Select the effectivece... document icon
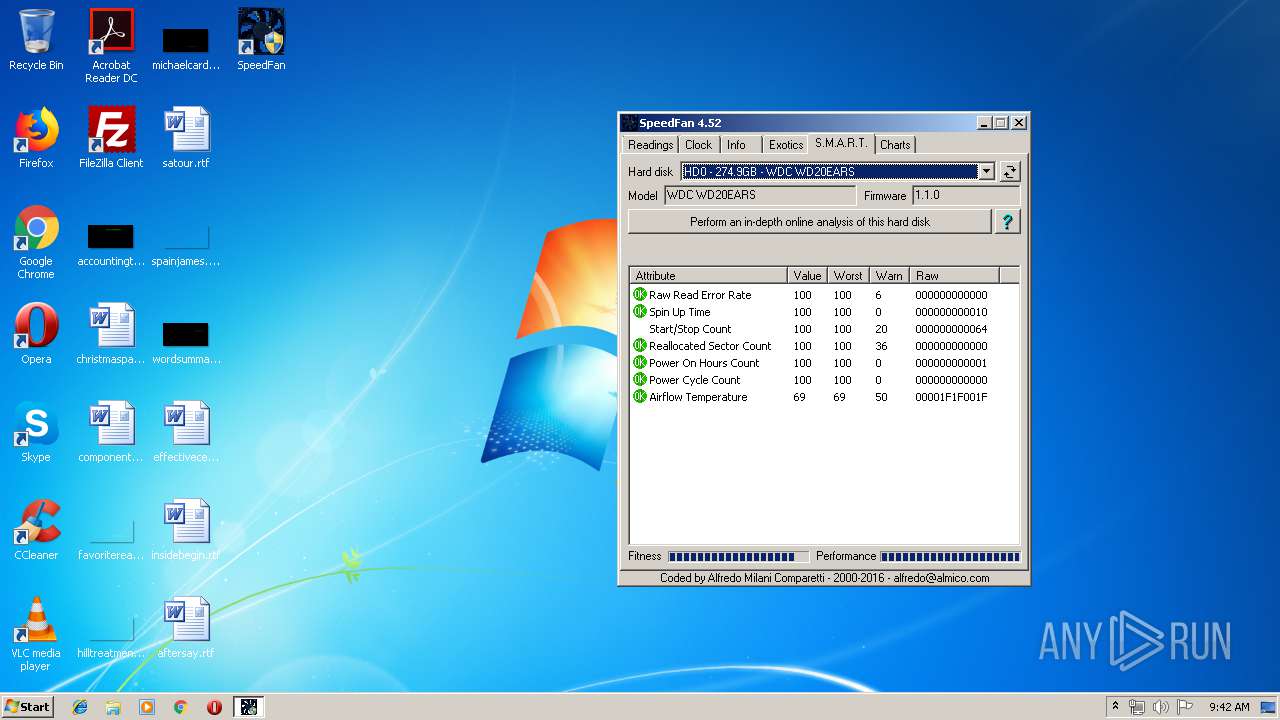 tap(186, 432)
